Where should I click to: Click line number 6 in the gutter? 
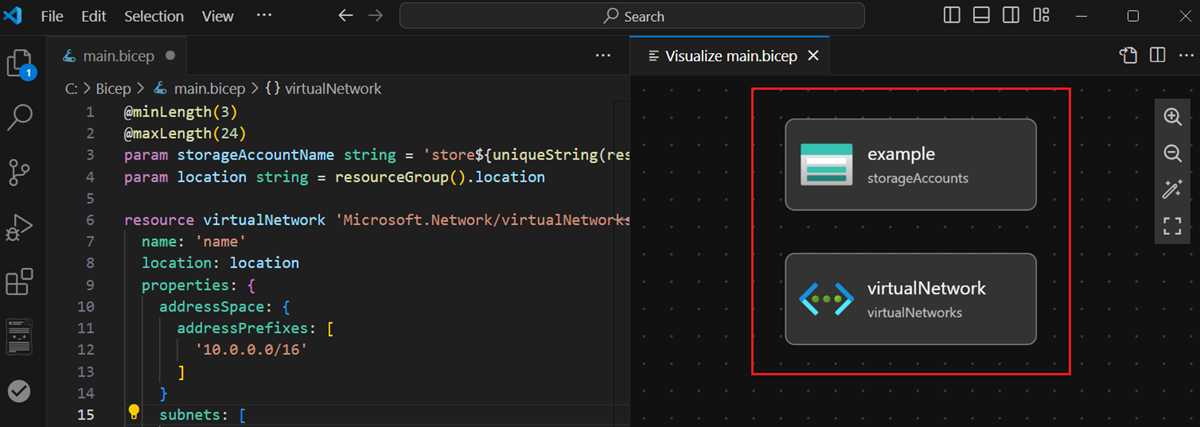pos(90,220)
